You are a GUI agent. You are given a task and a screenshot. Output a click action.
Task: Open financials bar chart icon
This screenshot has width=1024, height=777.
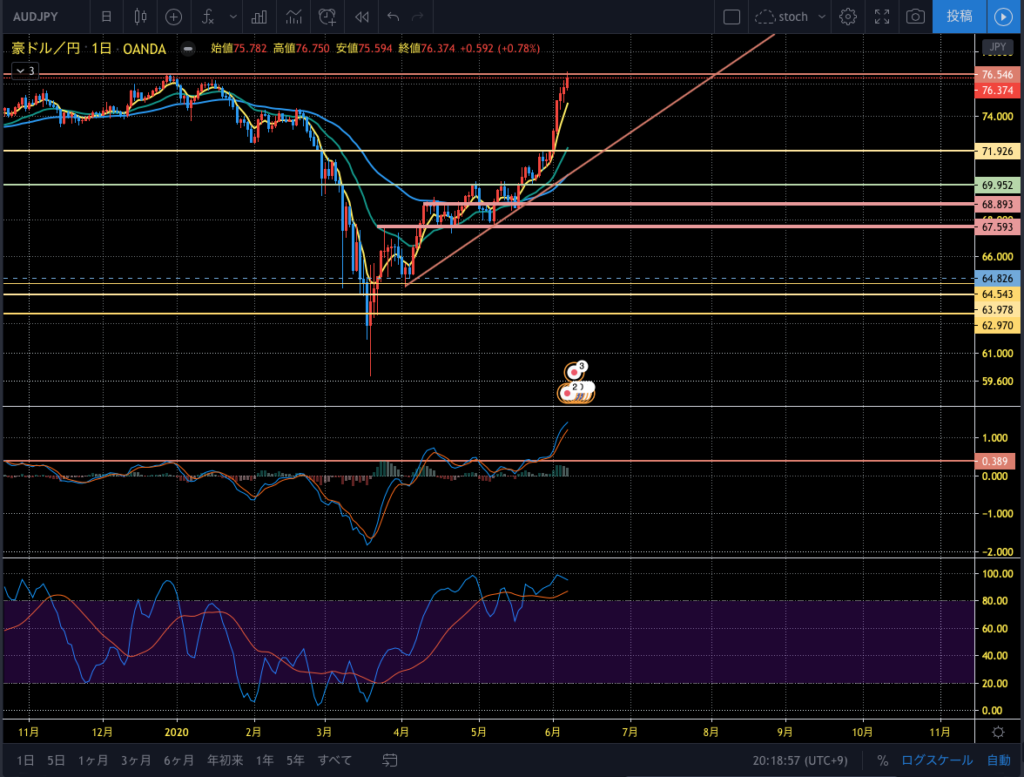pyautogui.click(x=259, y=16)
